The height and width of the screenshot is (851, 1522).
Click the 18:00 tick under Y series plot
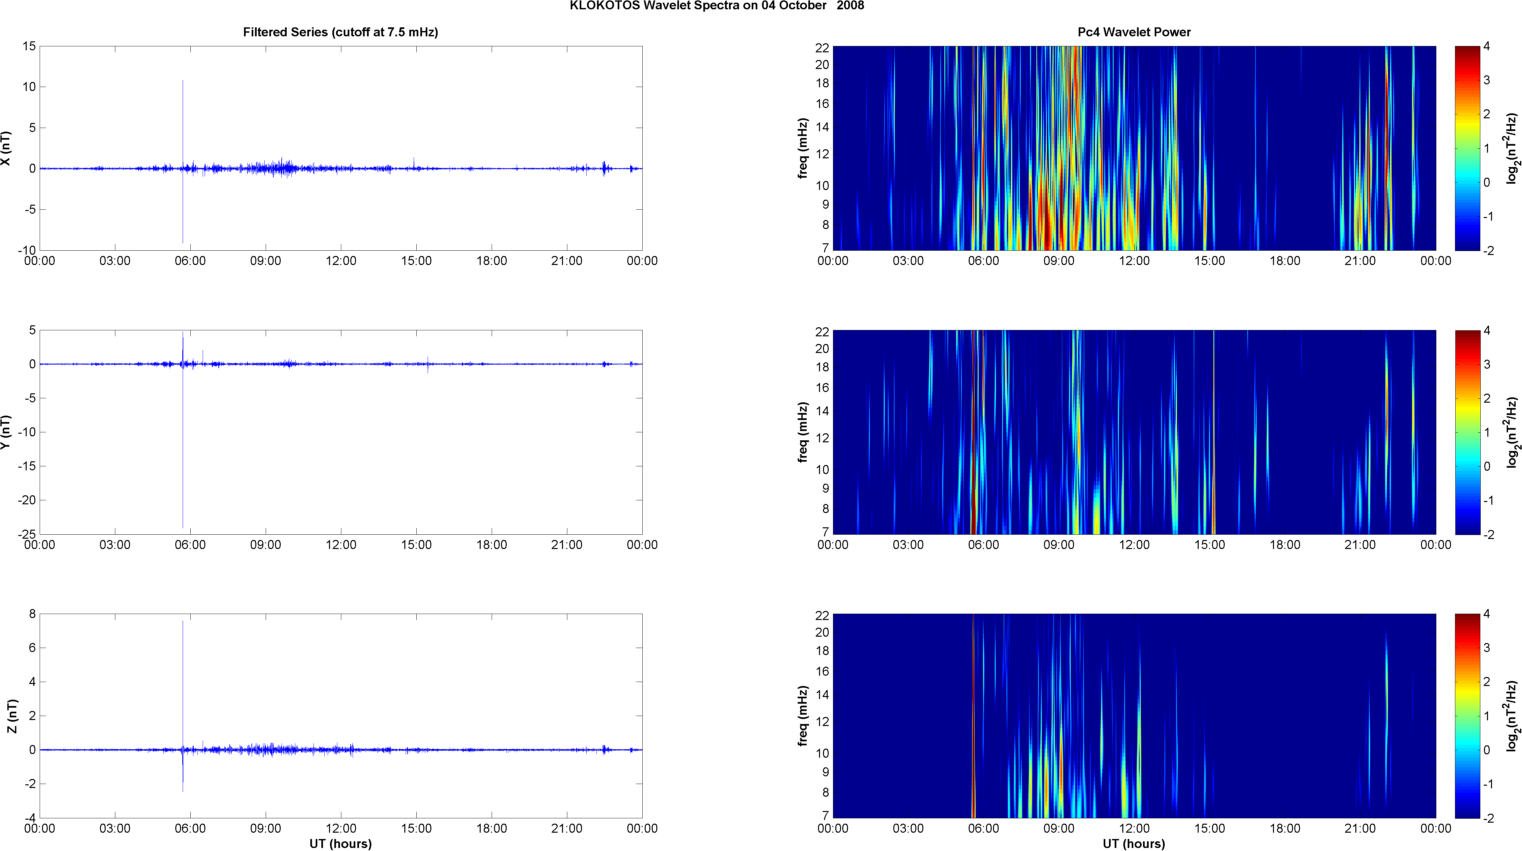coord(491,545)
